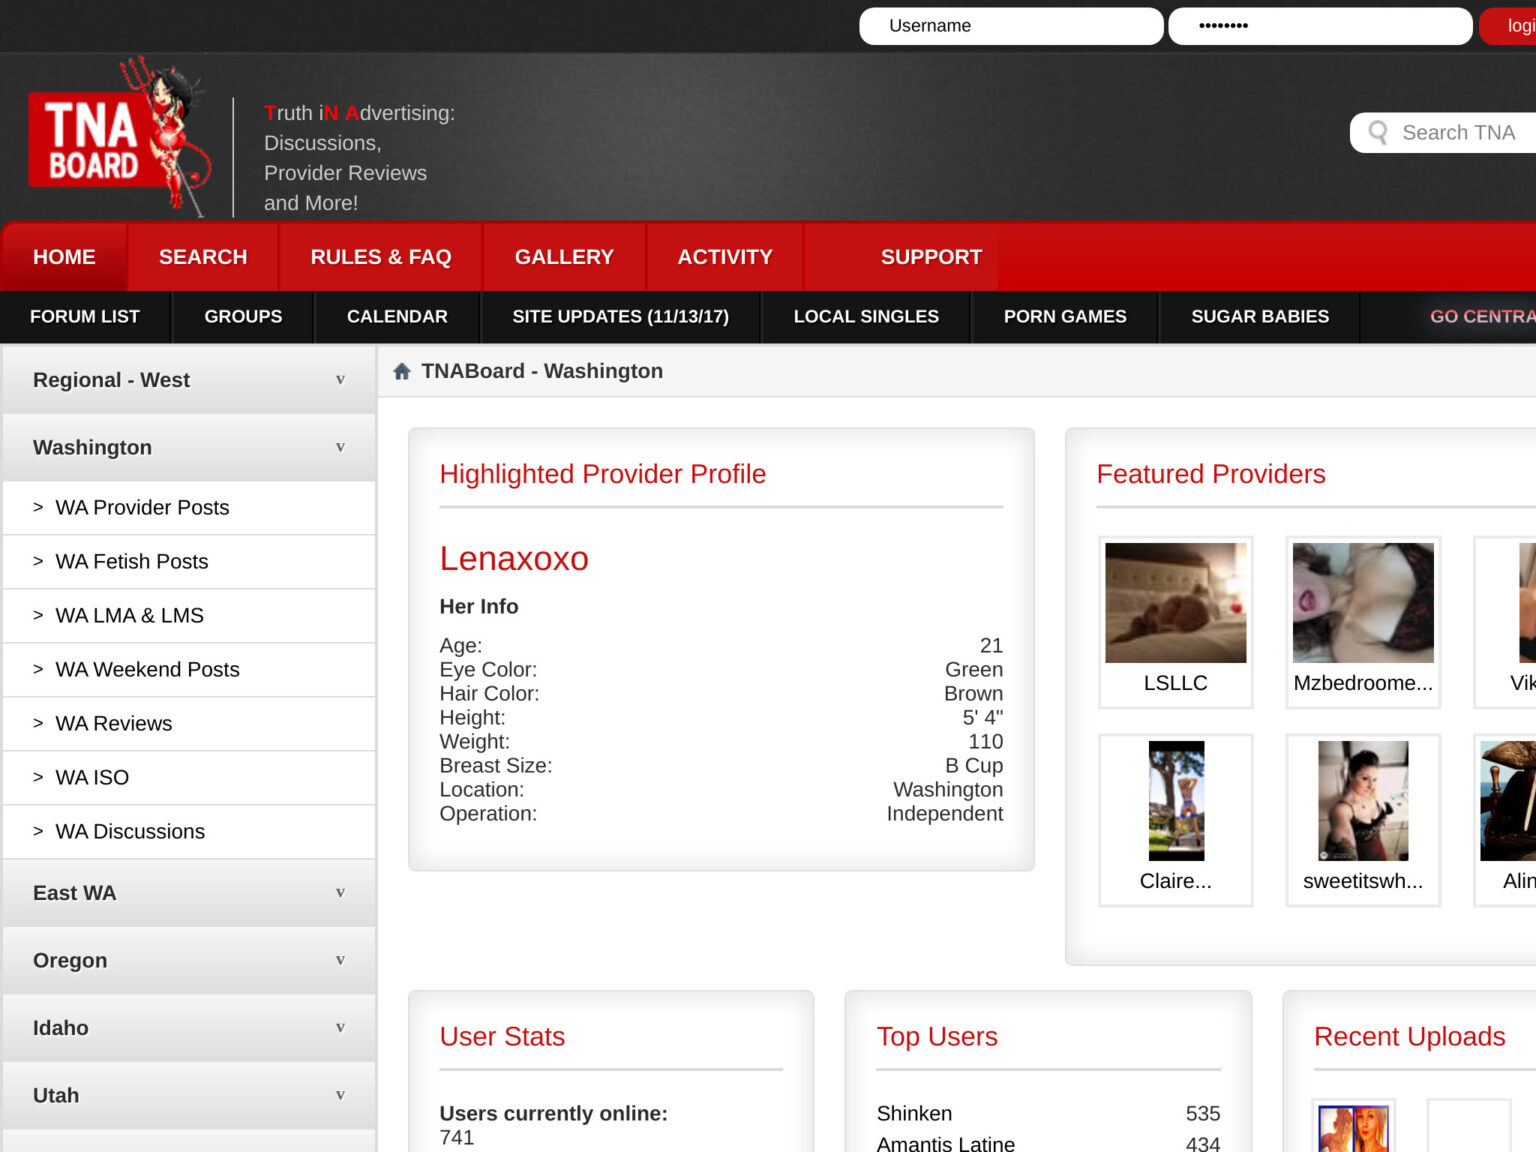This screenshot has width=1536, height=1152.
Task: Open PORN GAMES menu item
Action: tap(1065, 317)
